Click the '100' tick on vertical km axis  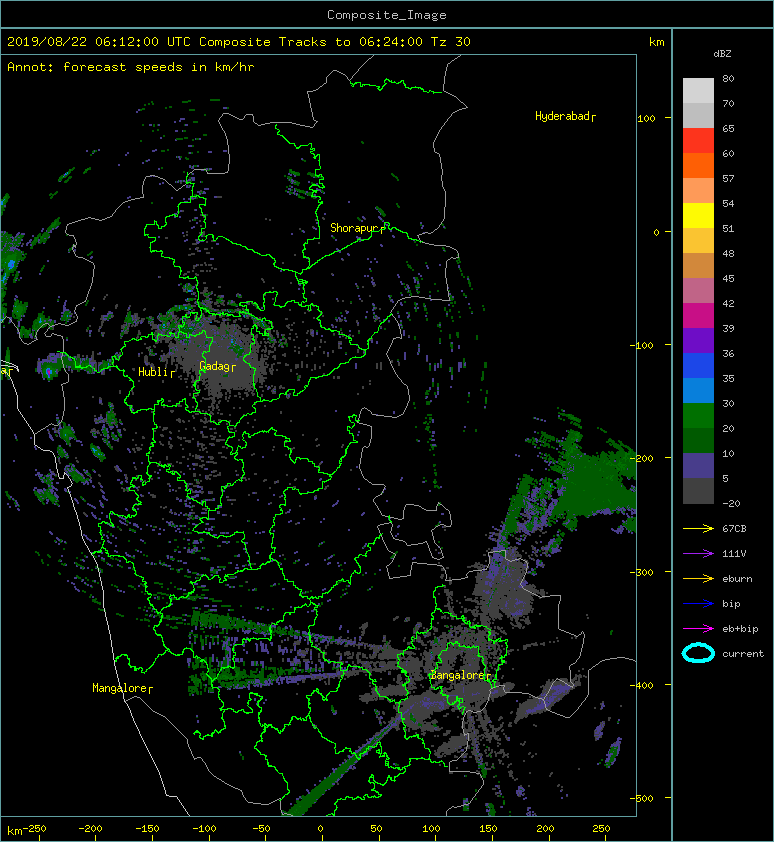coord(646,119)
